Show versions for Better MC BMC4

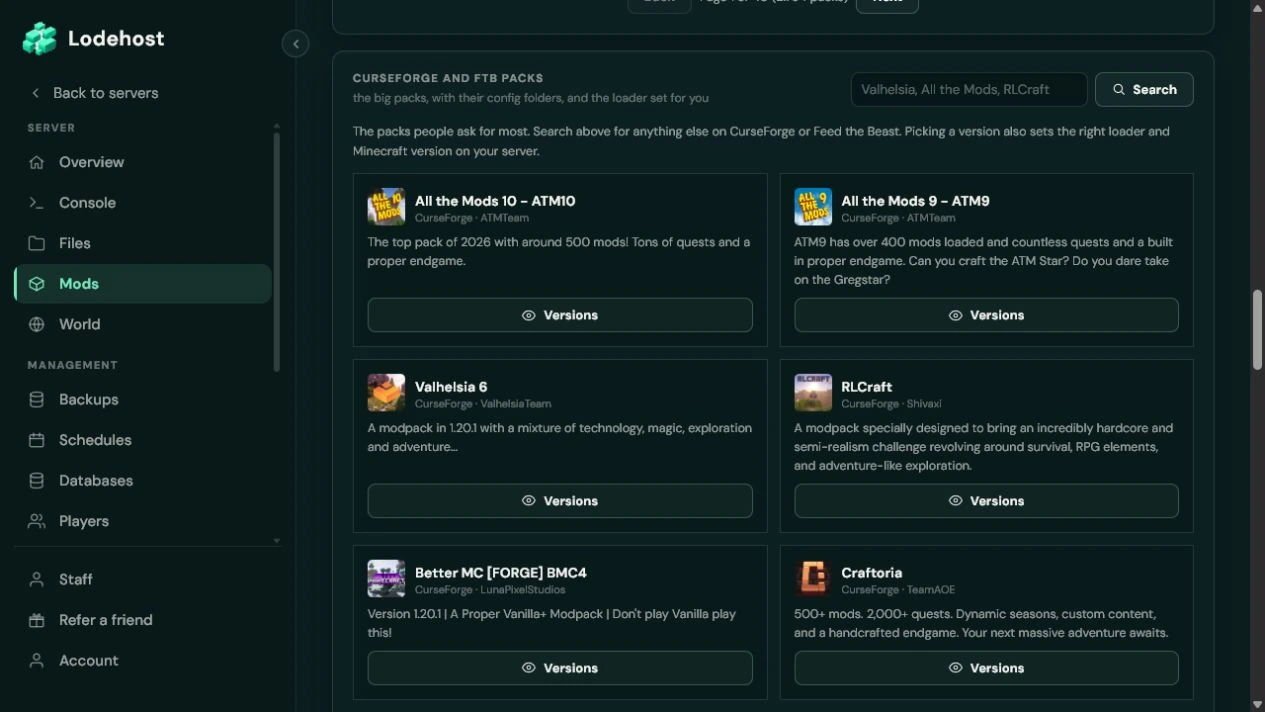click(560, 668)
